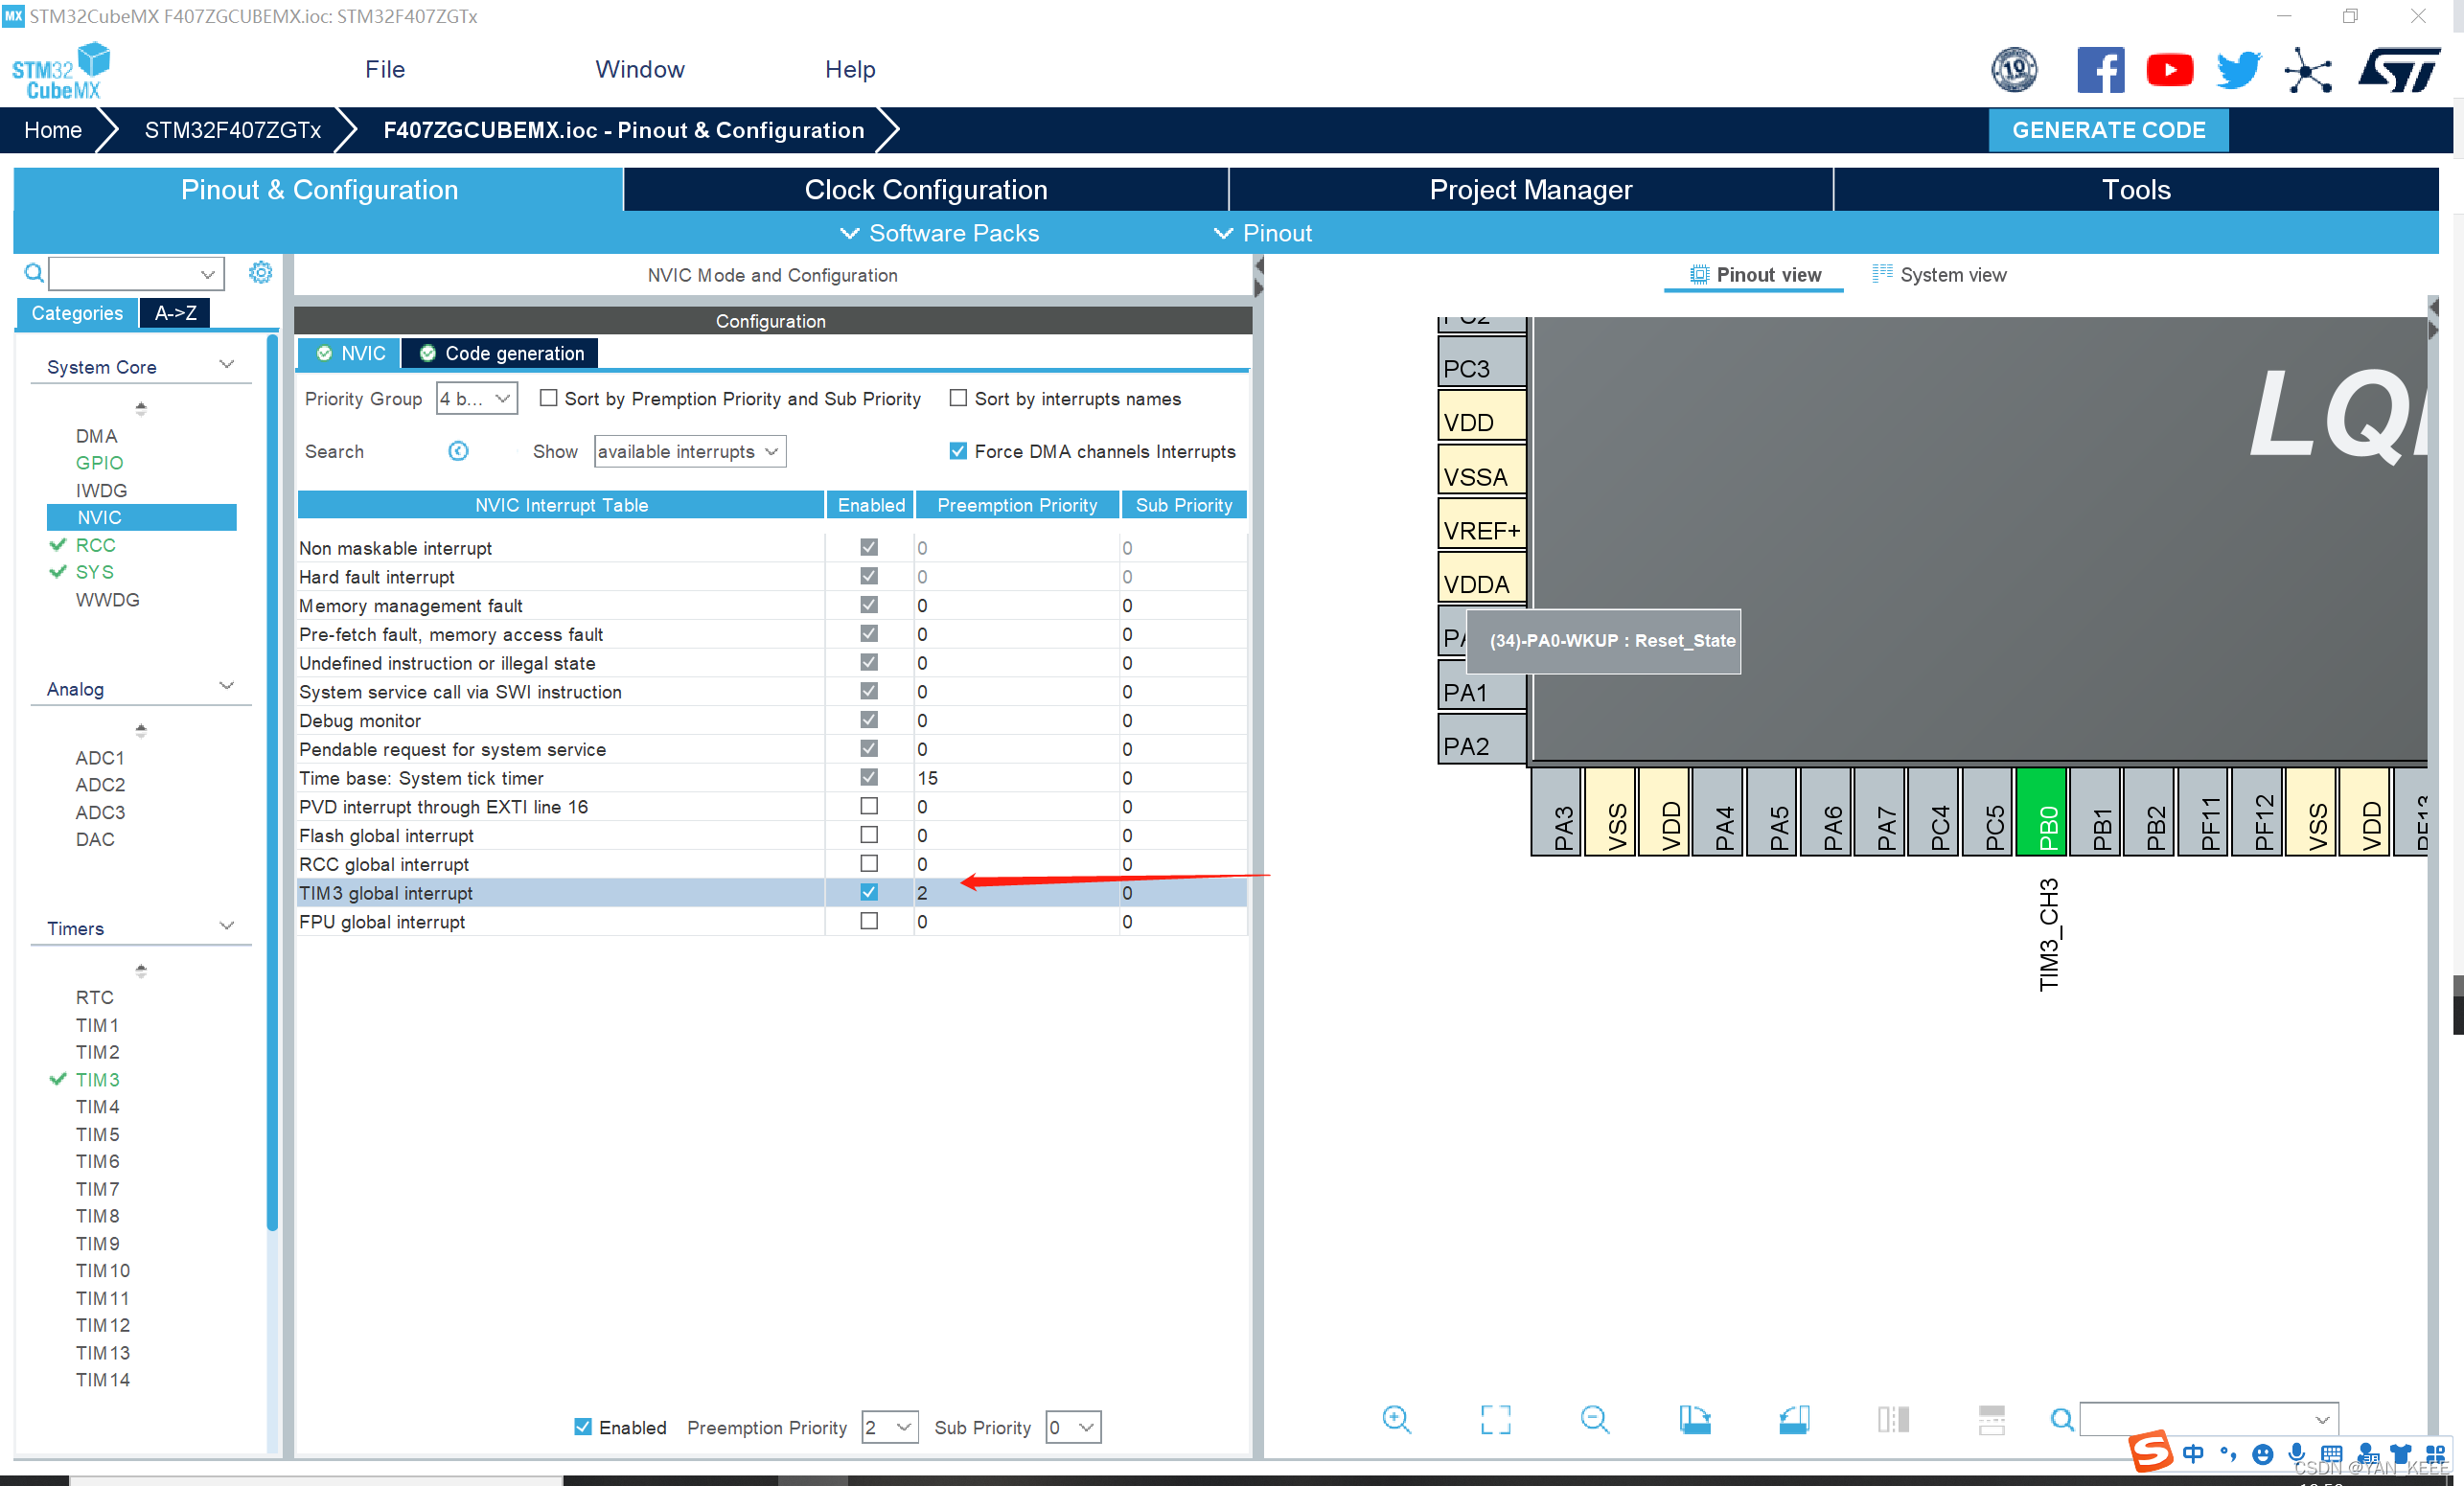Open the Priority Group dropdown

pyautogui.click(x=477, y=398)
